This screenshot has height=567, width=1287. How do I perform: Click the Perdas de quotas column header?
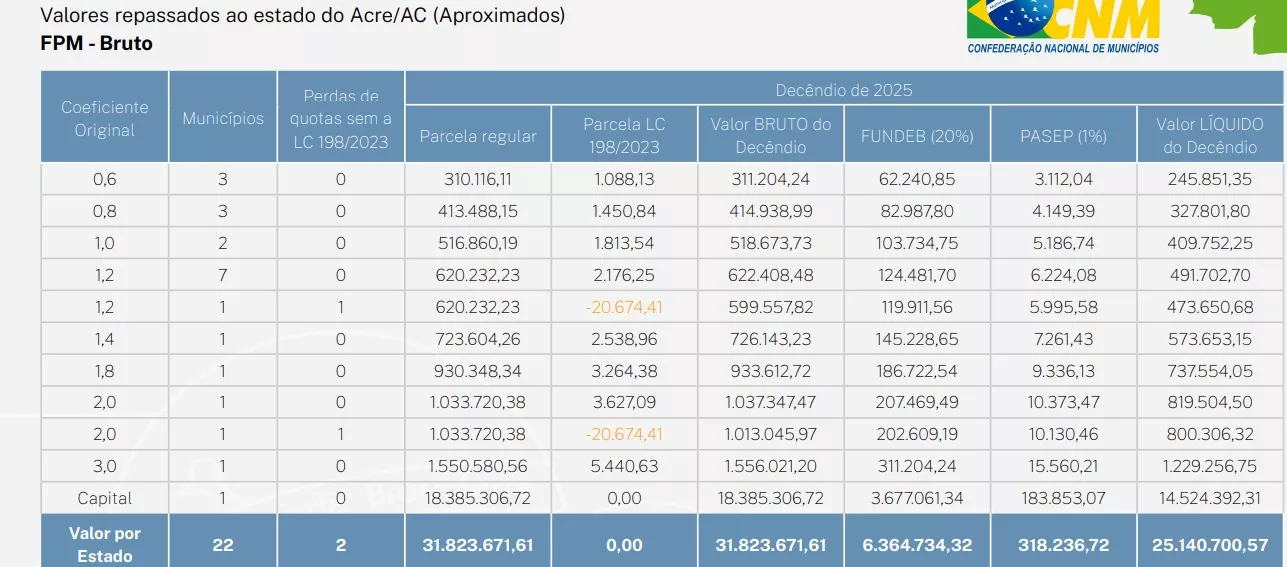tap(341, 118)
